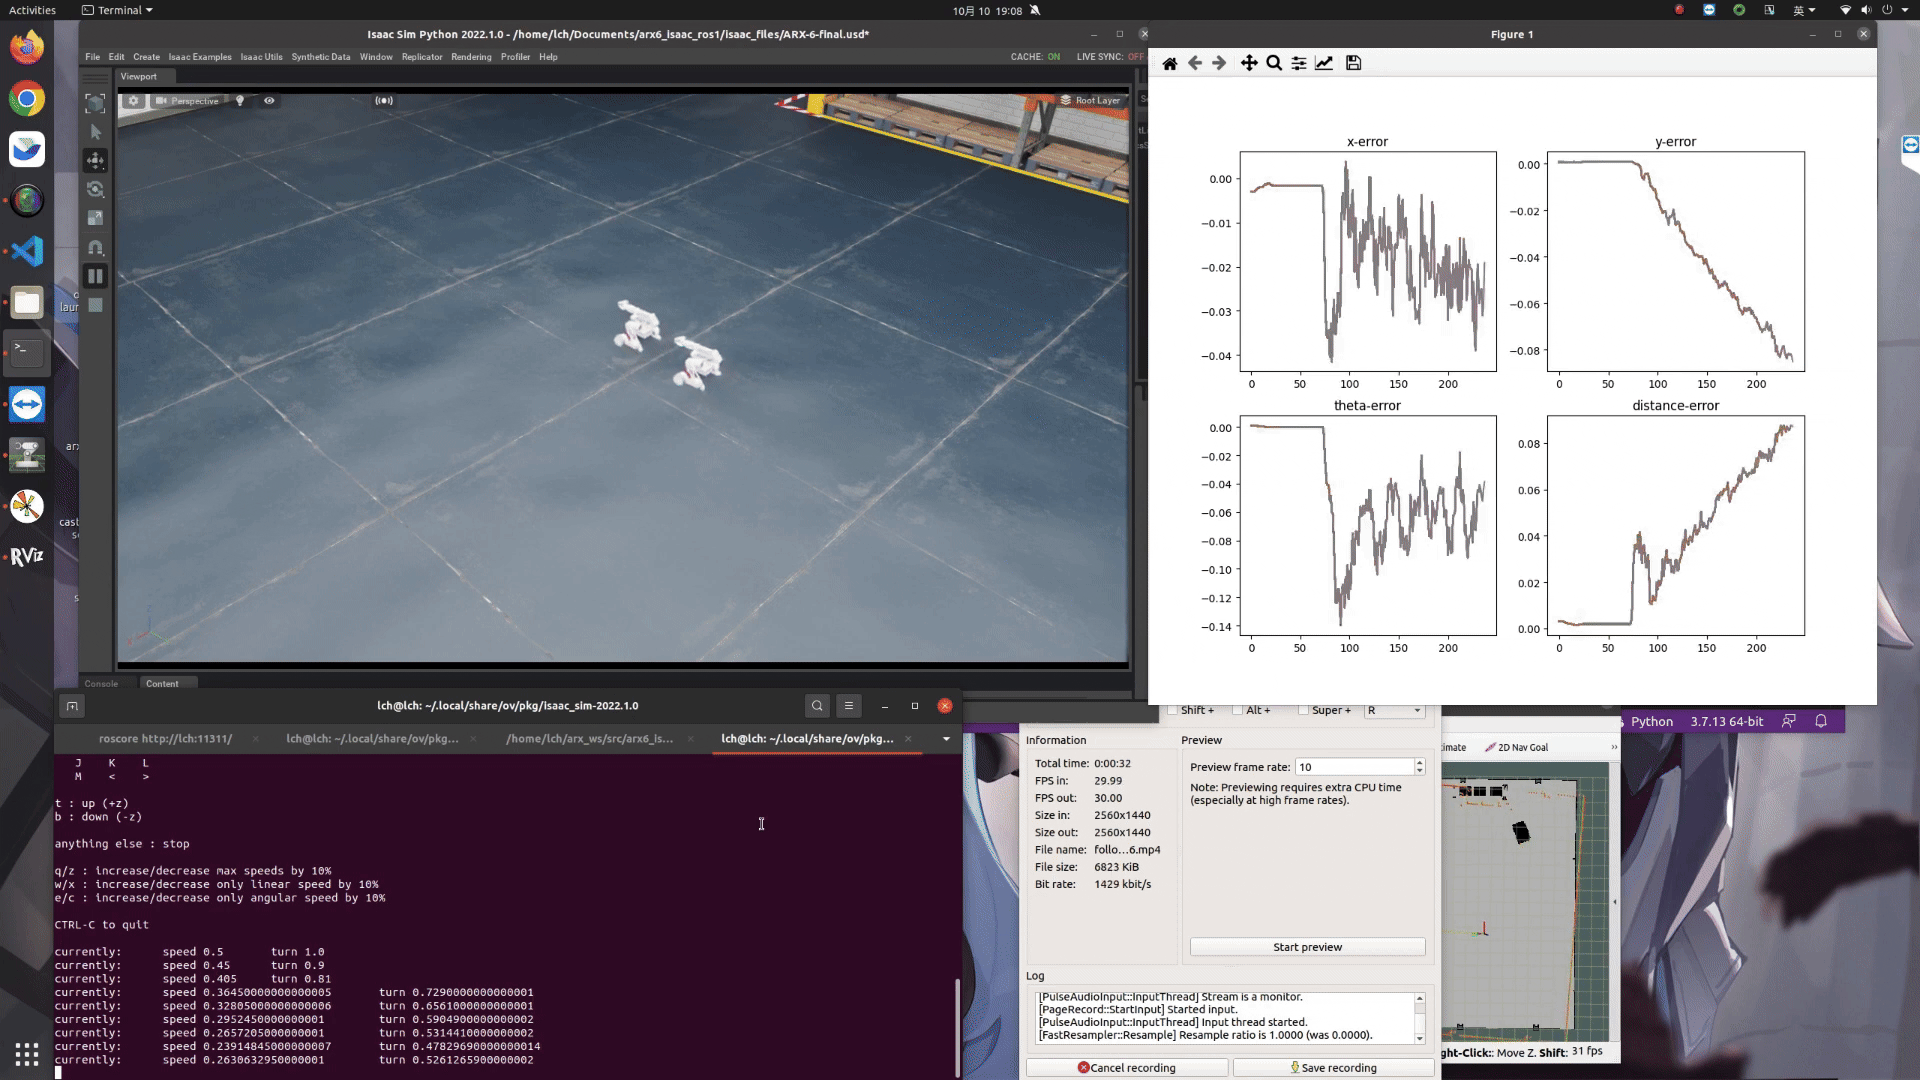Toggle the Super + hotkey checkbox
This screenshot has height=1080, width=1920.
[x=1303, y=710]
